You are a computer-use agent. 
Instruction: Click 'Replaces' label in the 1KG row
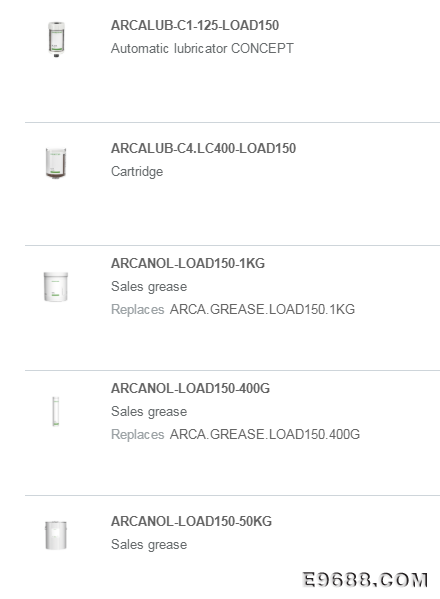[138, 309]
